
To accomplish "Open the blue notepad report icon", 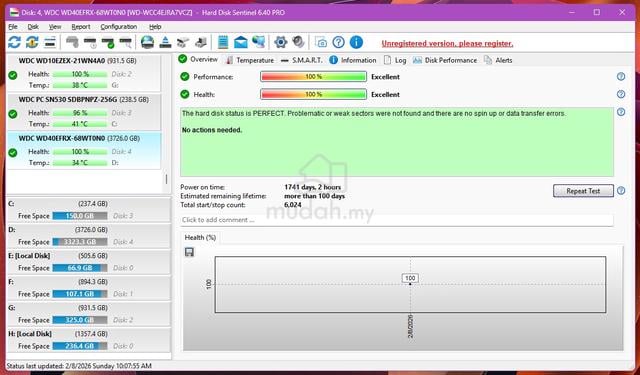I will (223, 42).
